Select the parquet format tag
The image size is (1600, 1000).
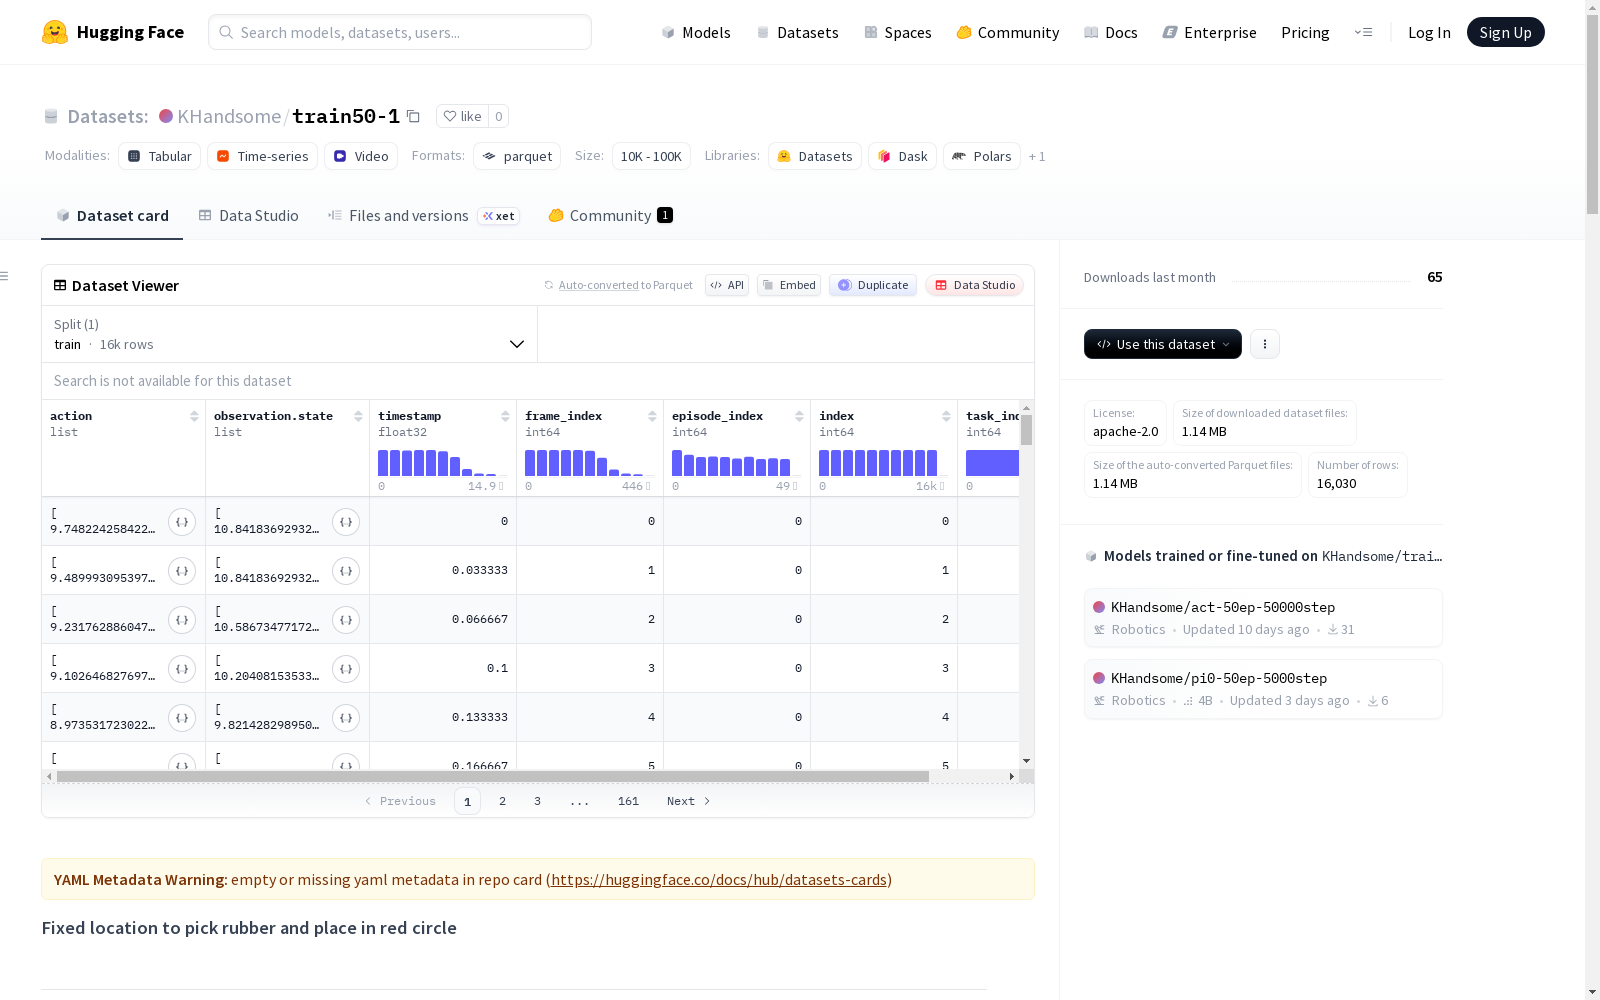(x=517, y=156)
